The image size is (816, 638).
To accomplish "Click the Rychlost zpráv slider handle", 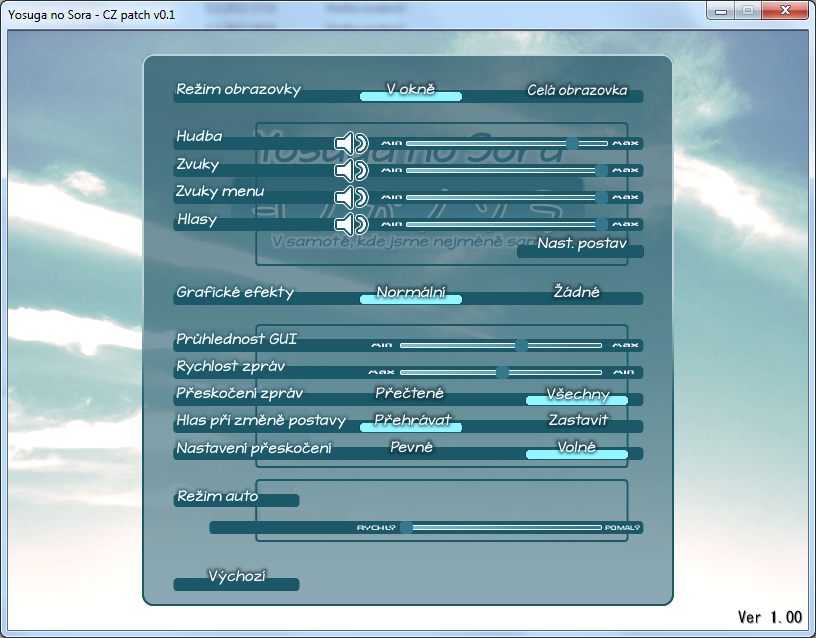I will pyautogui.click(x=502, y=372).
